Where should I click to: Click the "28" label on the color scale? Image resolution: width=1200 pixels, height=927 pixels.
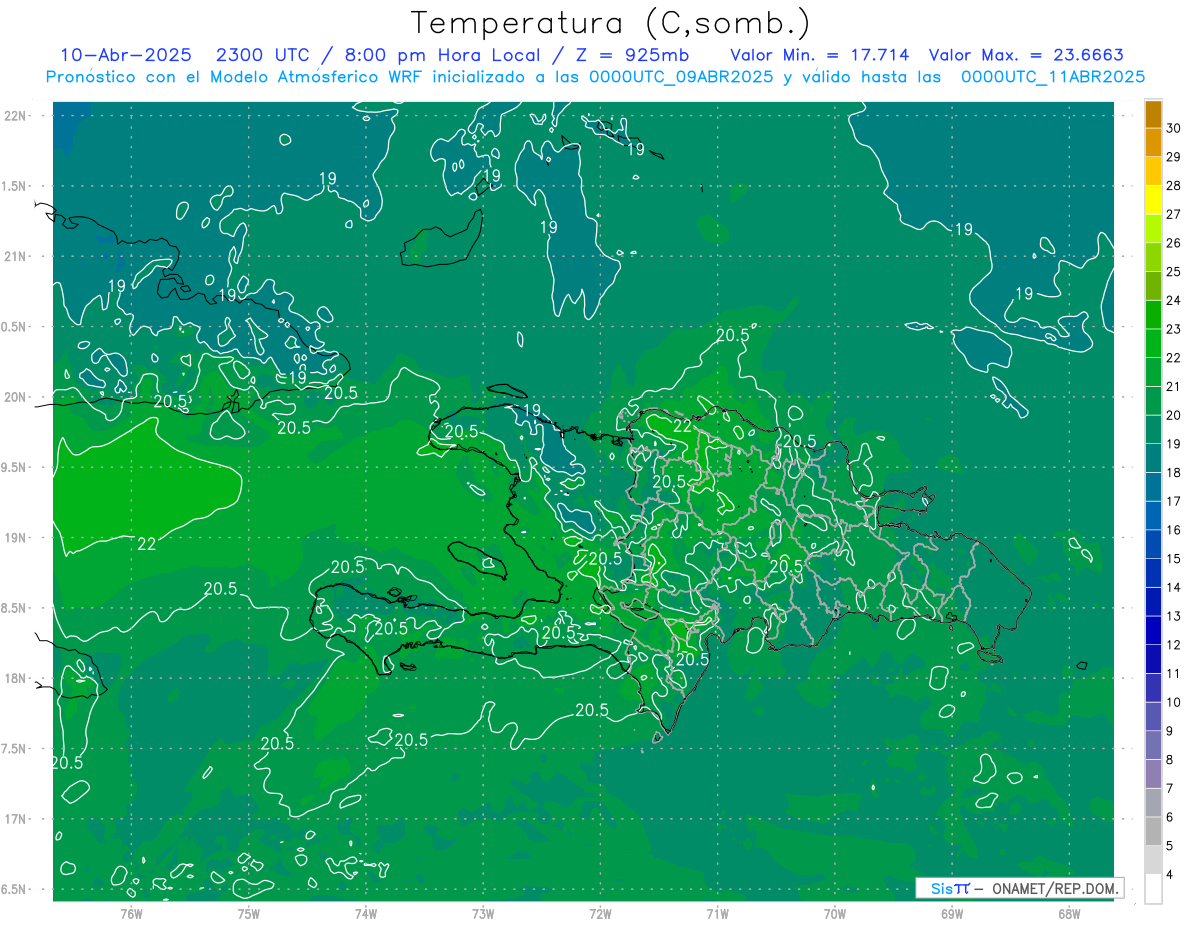(1174, 185)
